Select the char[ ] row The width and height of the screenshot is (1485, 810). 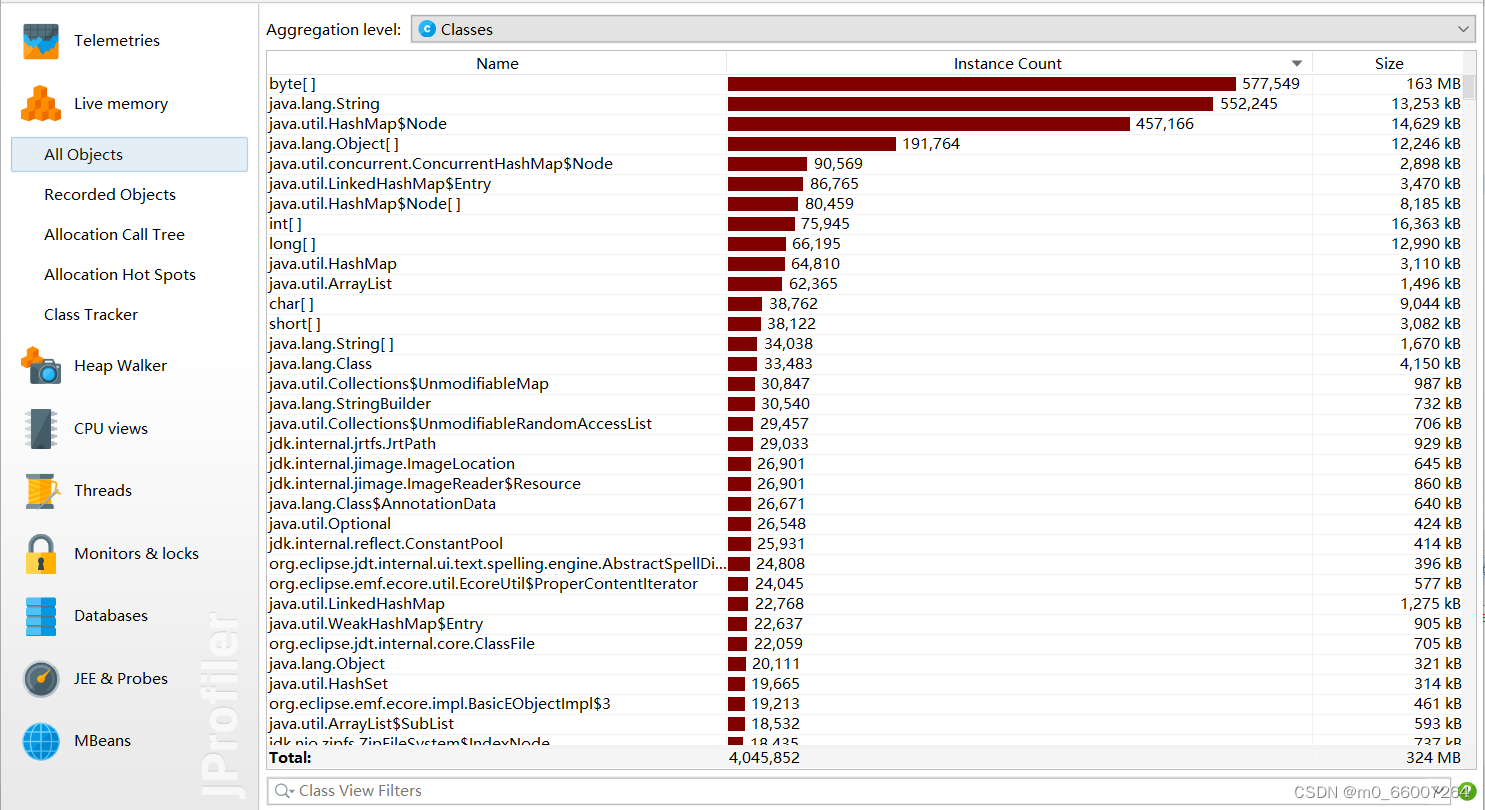pos(866,304)
